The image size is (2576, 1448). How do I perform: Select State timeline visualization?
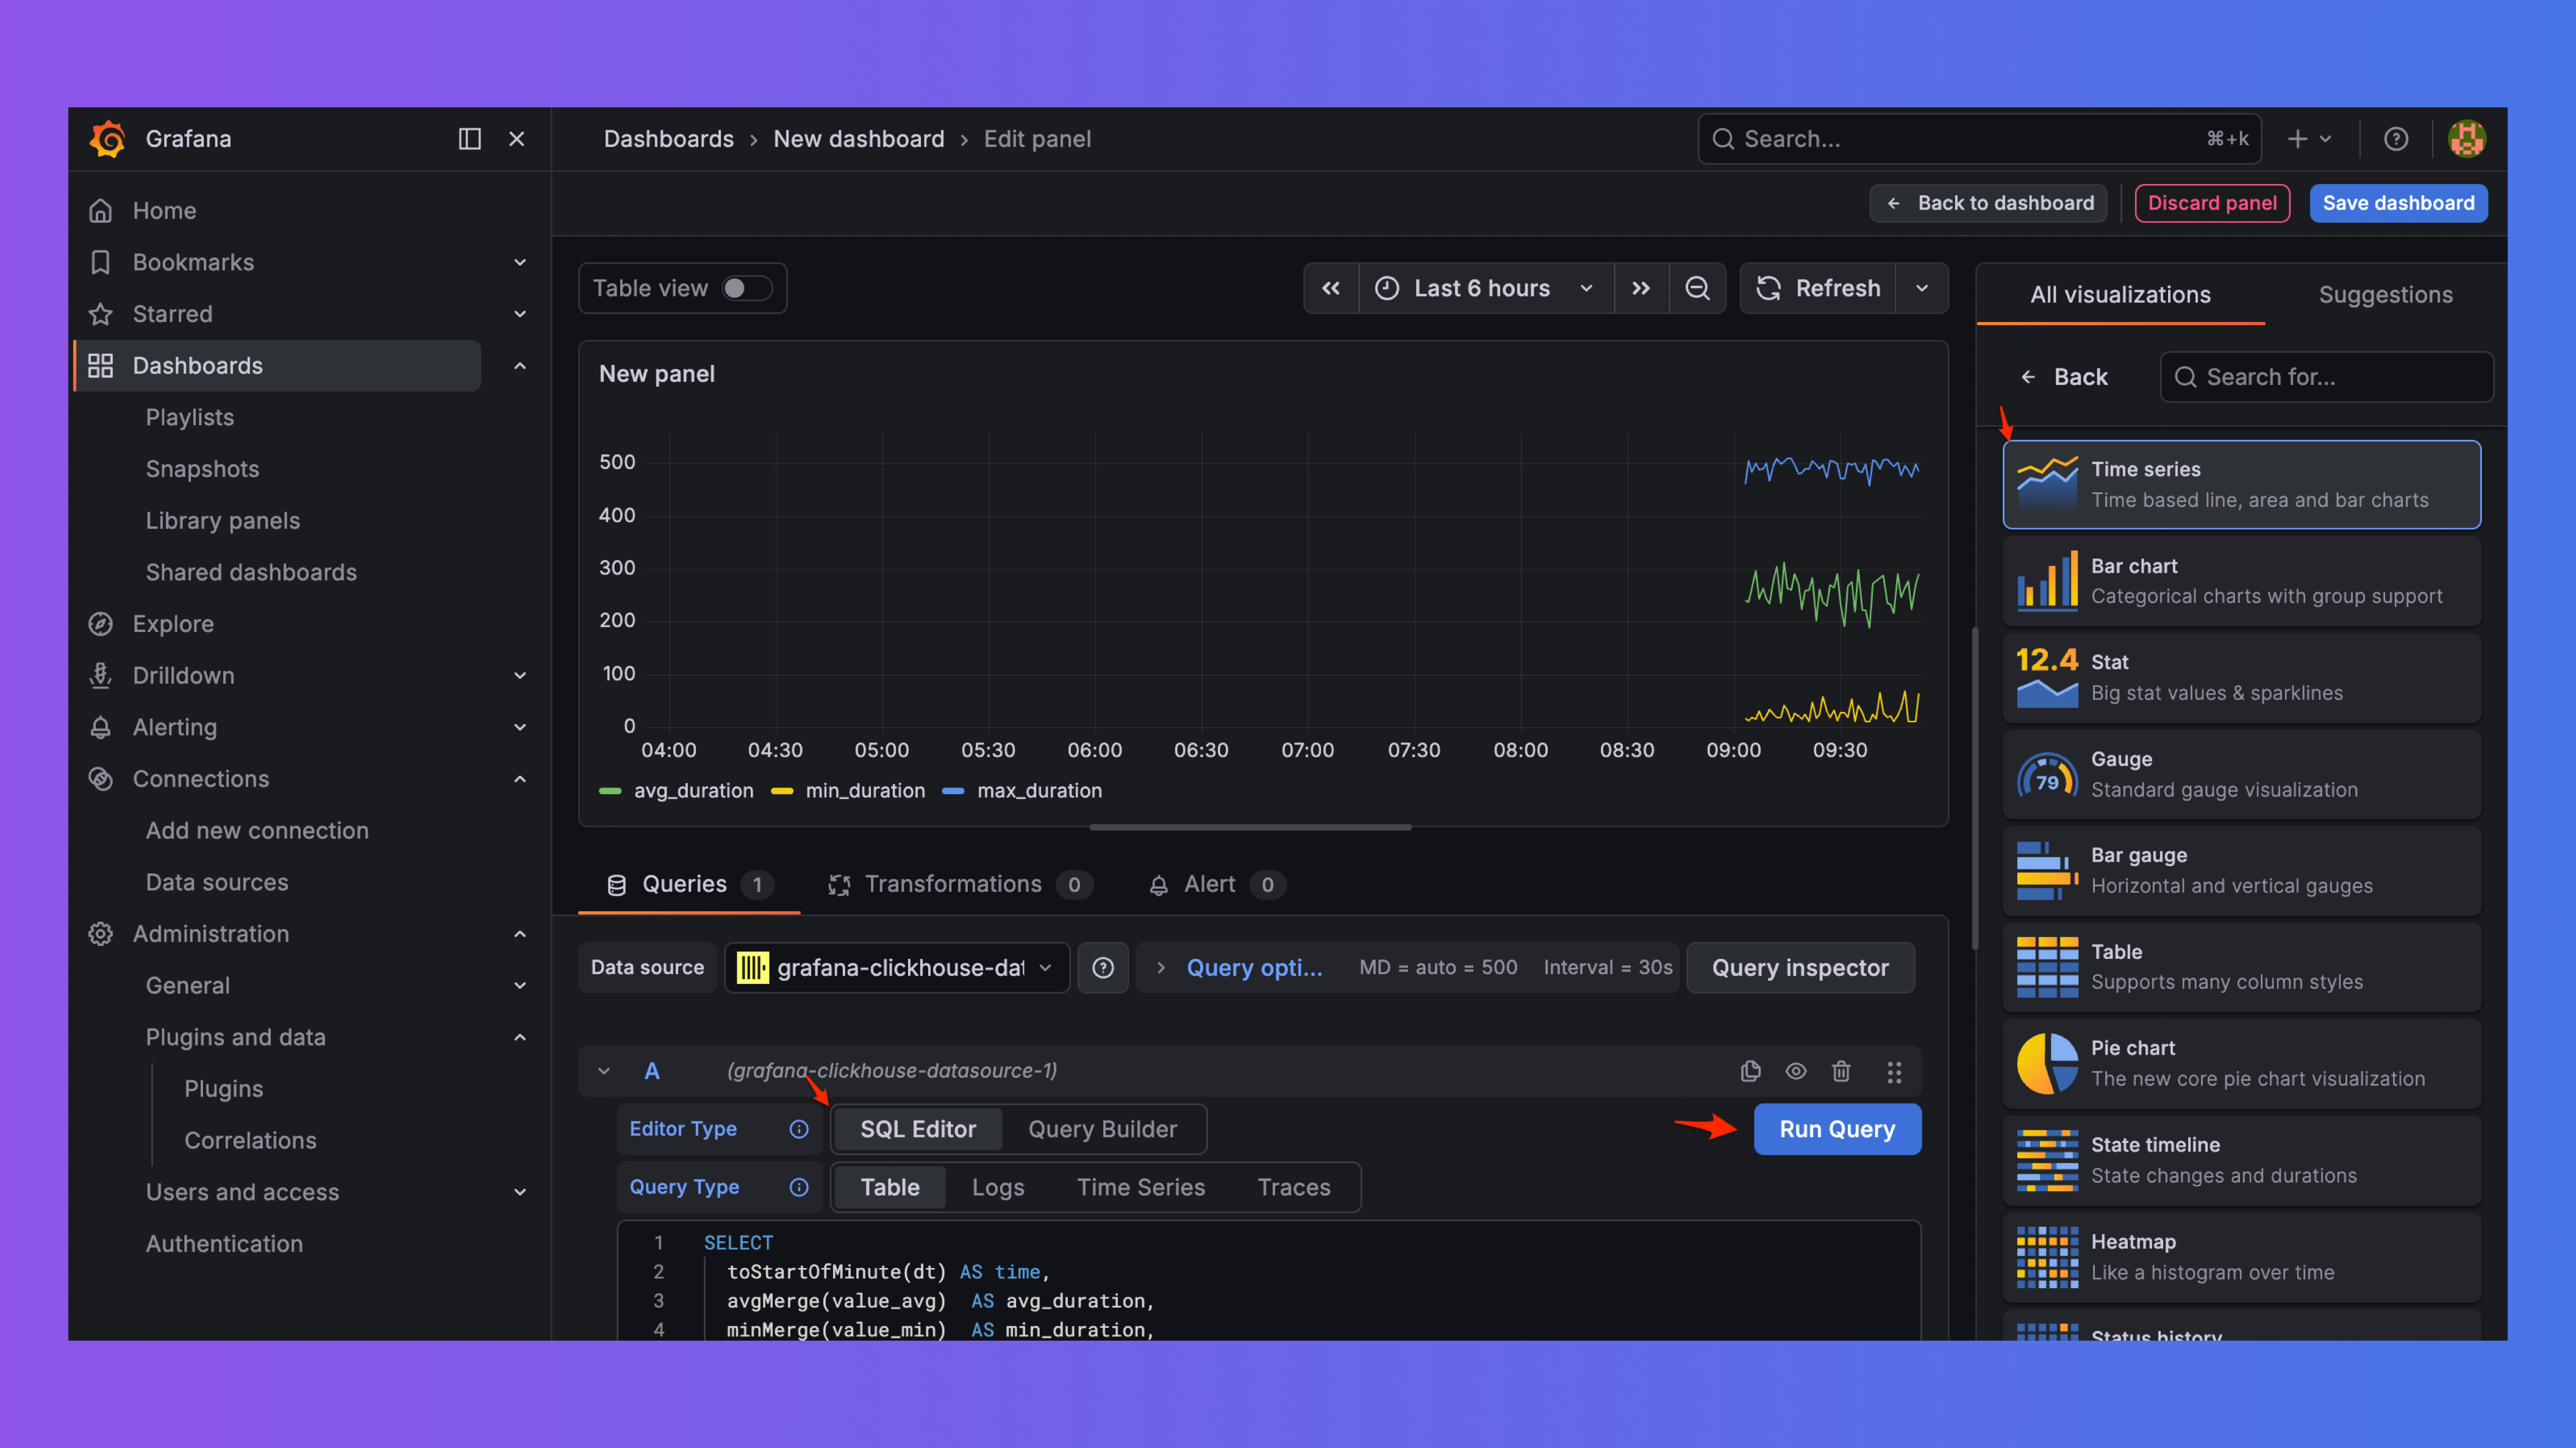pos(2241,1160)
